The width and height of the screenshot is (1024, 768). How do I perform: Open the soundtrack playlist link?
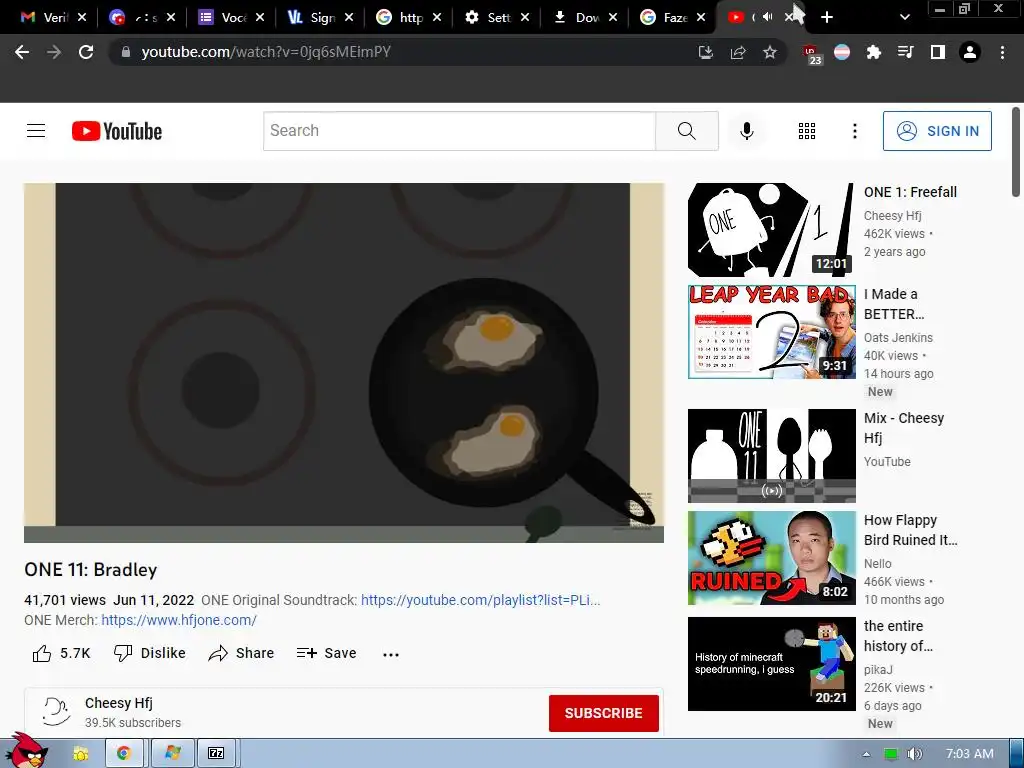481,600
